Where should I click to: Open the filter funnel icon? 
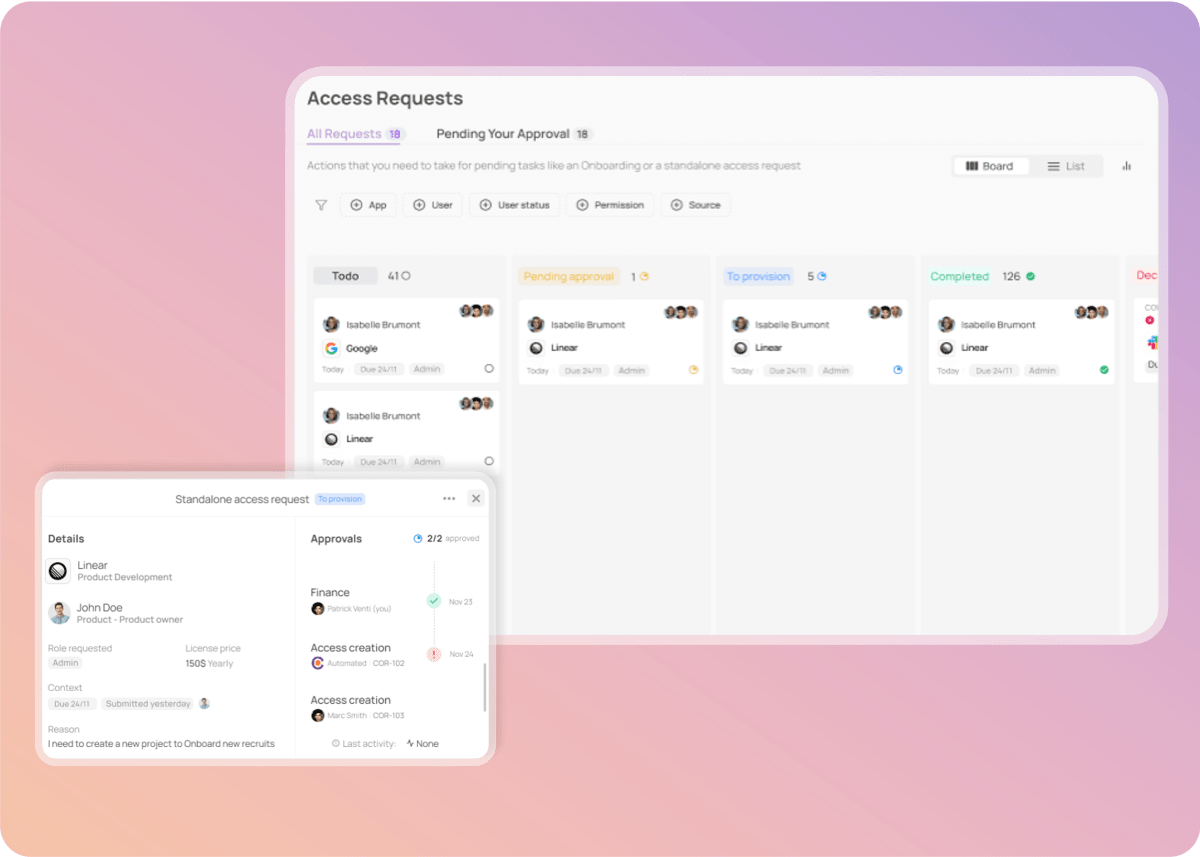(x=321, y=205)
